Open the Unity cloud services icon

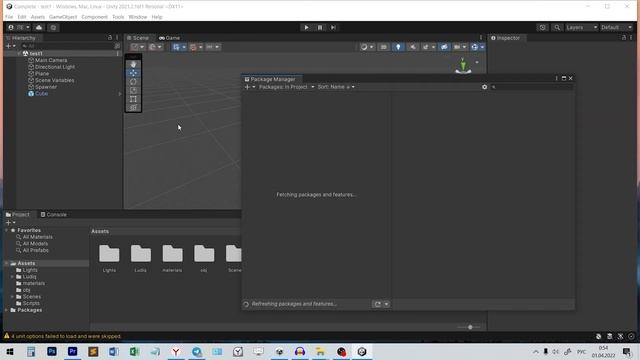[39, 27]
